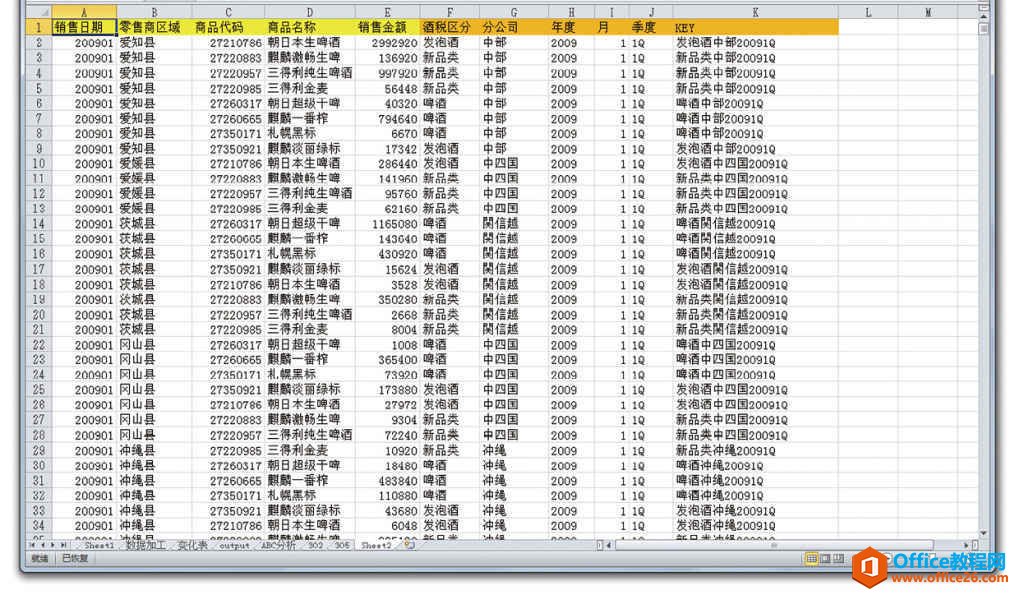Jump to the last sheet tab arrow

(63, 546)
